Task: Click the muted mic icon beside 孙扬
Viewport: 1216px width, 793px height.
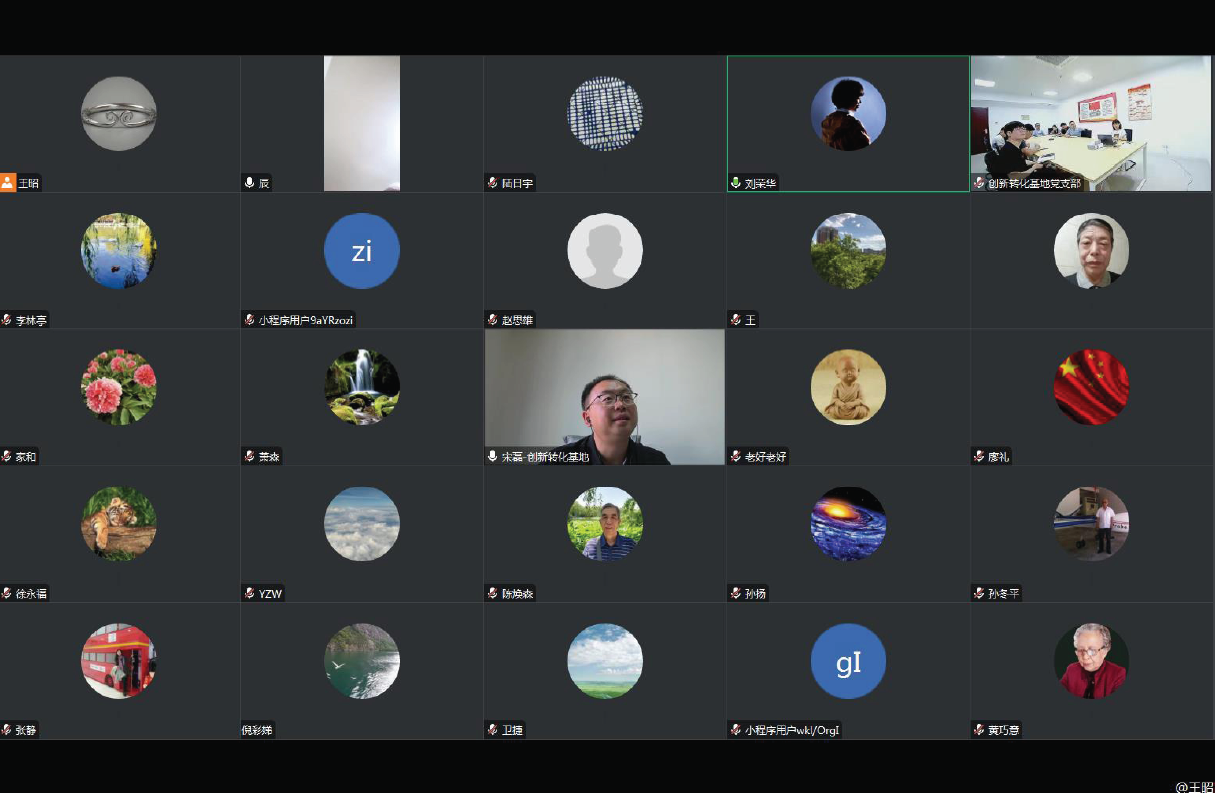Action: tap(736, 593)
